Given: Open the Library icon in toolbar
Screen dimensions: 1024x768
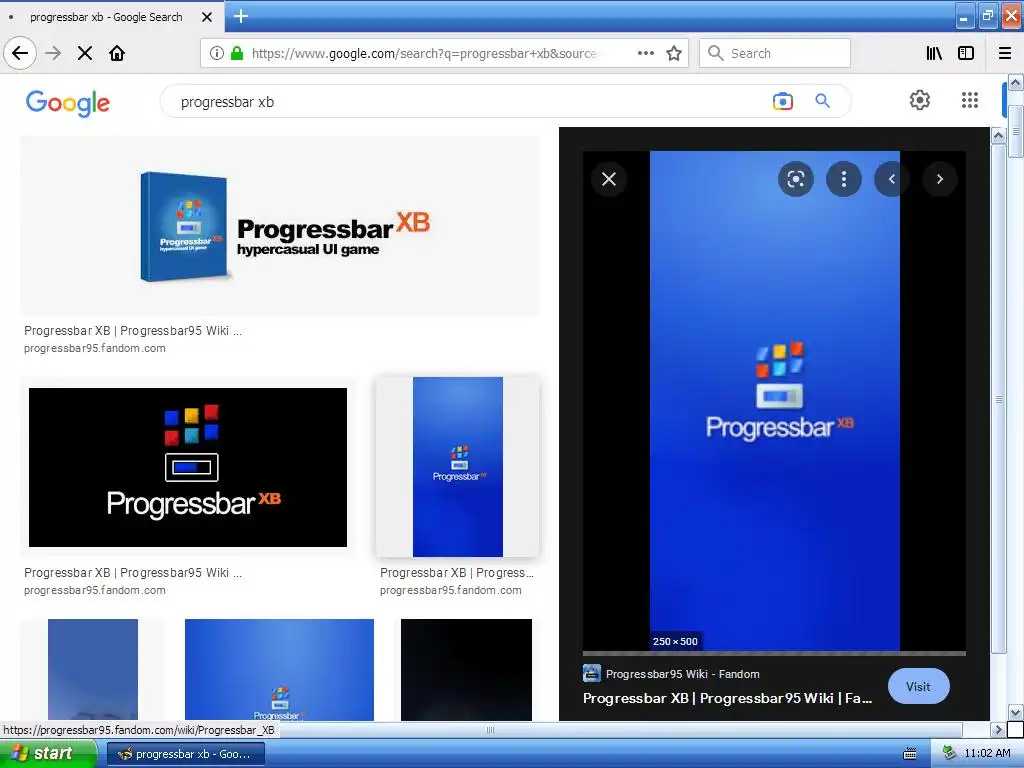Looking at the screenshot, I should tap(934, 53).
